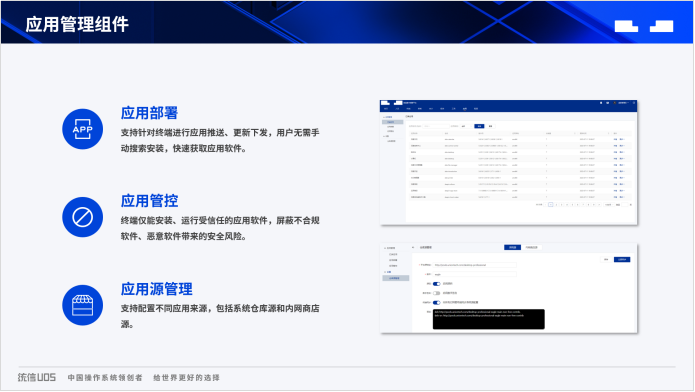The width and height of the screenshot is (695, 392).
Task: Enable the middle grey toggle in the source form
Action: click(437, 293)
